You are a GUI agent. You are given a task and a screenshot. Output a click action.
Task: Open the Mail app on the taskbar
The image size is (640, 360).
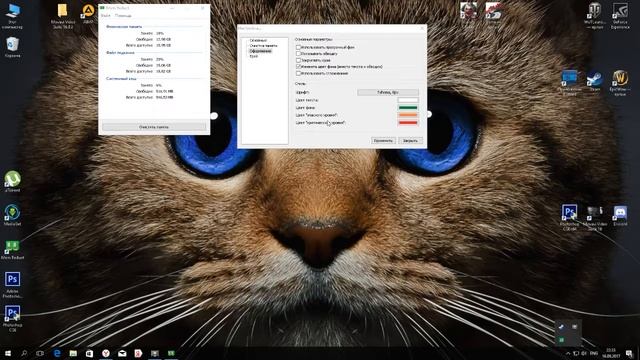[122, 353]
